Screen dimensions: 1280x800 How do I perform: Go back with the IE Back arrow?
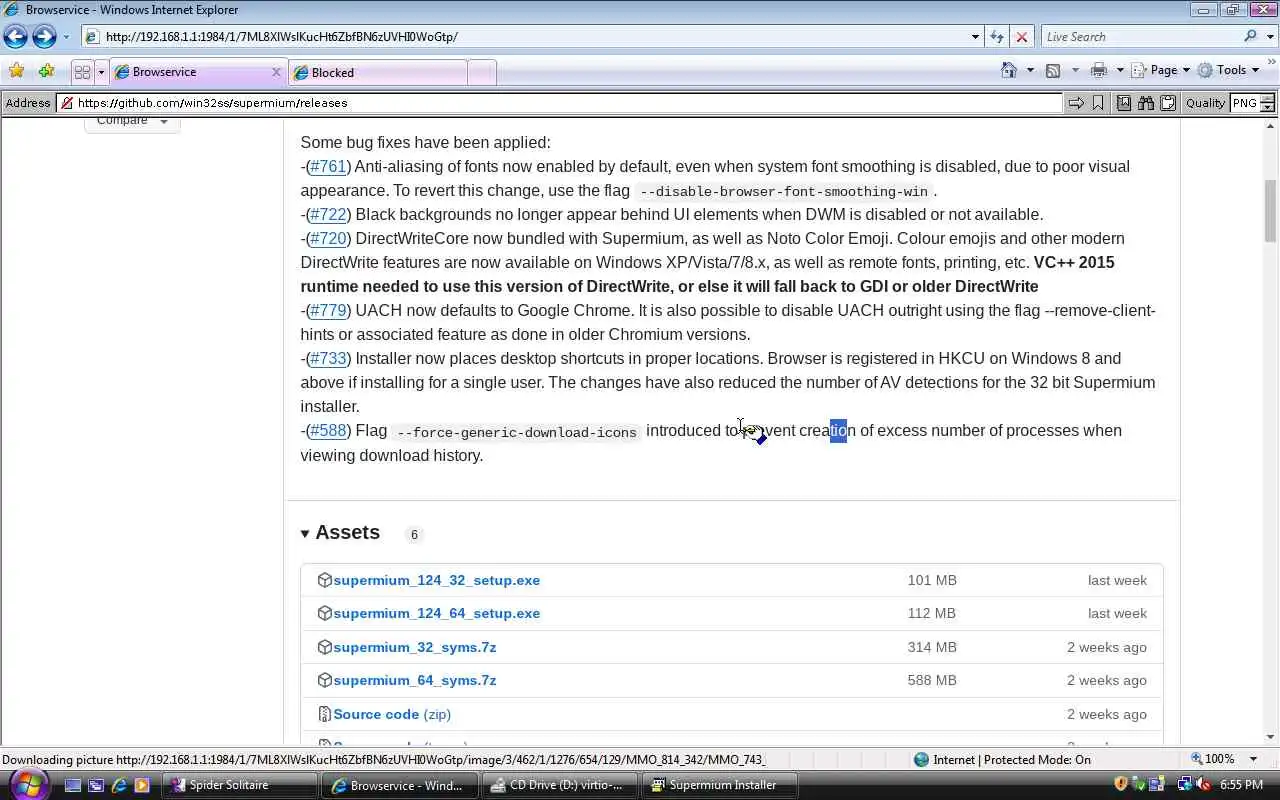tap(15, 37)
